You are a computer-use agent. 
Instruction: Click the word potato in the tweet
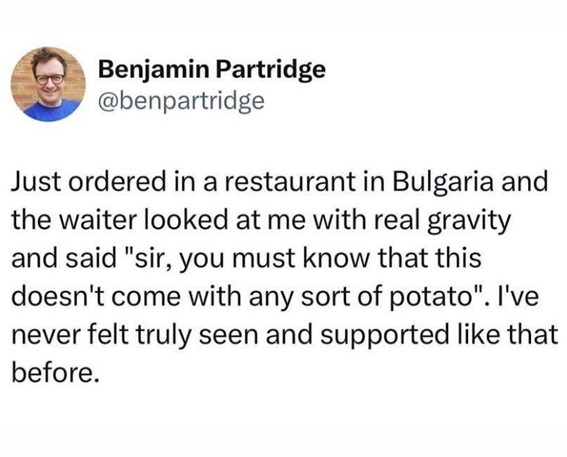click(429, 296)
